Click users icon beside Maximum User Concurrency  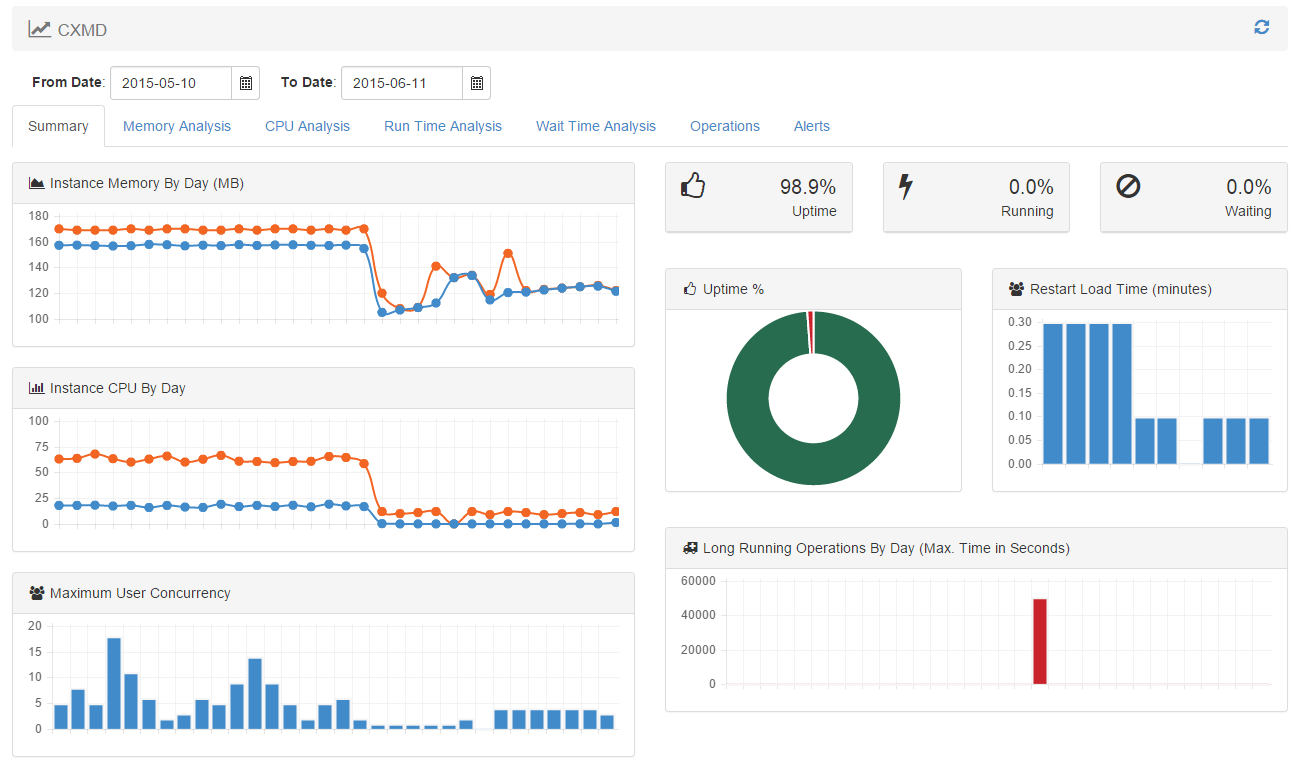coord(37,593)
